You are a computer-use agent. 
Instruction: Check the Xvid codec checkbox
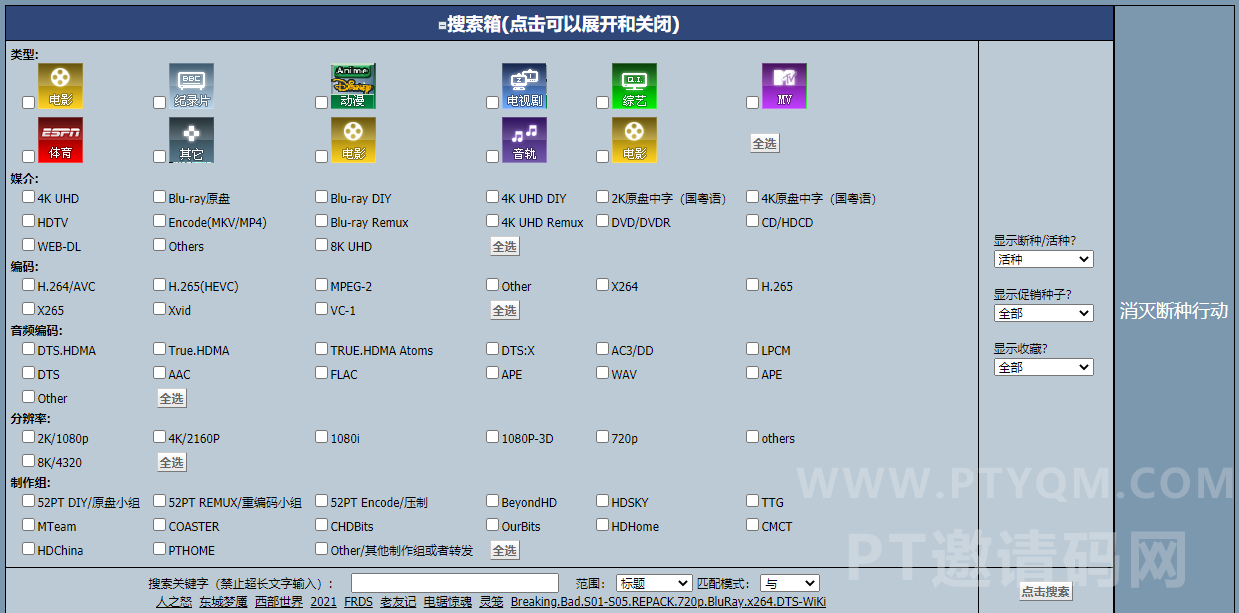point(159,309)
